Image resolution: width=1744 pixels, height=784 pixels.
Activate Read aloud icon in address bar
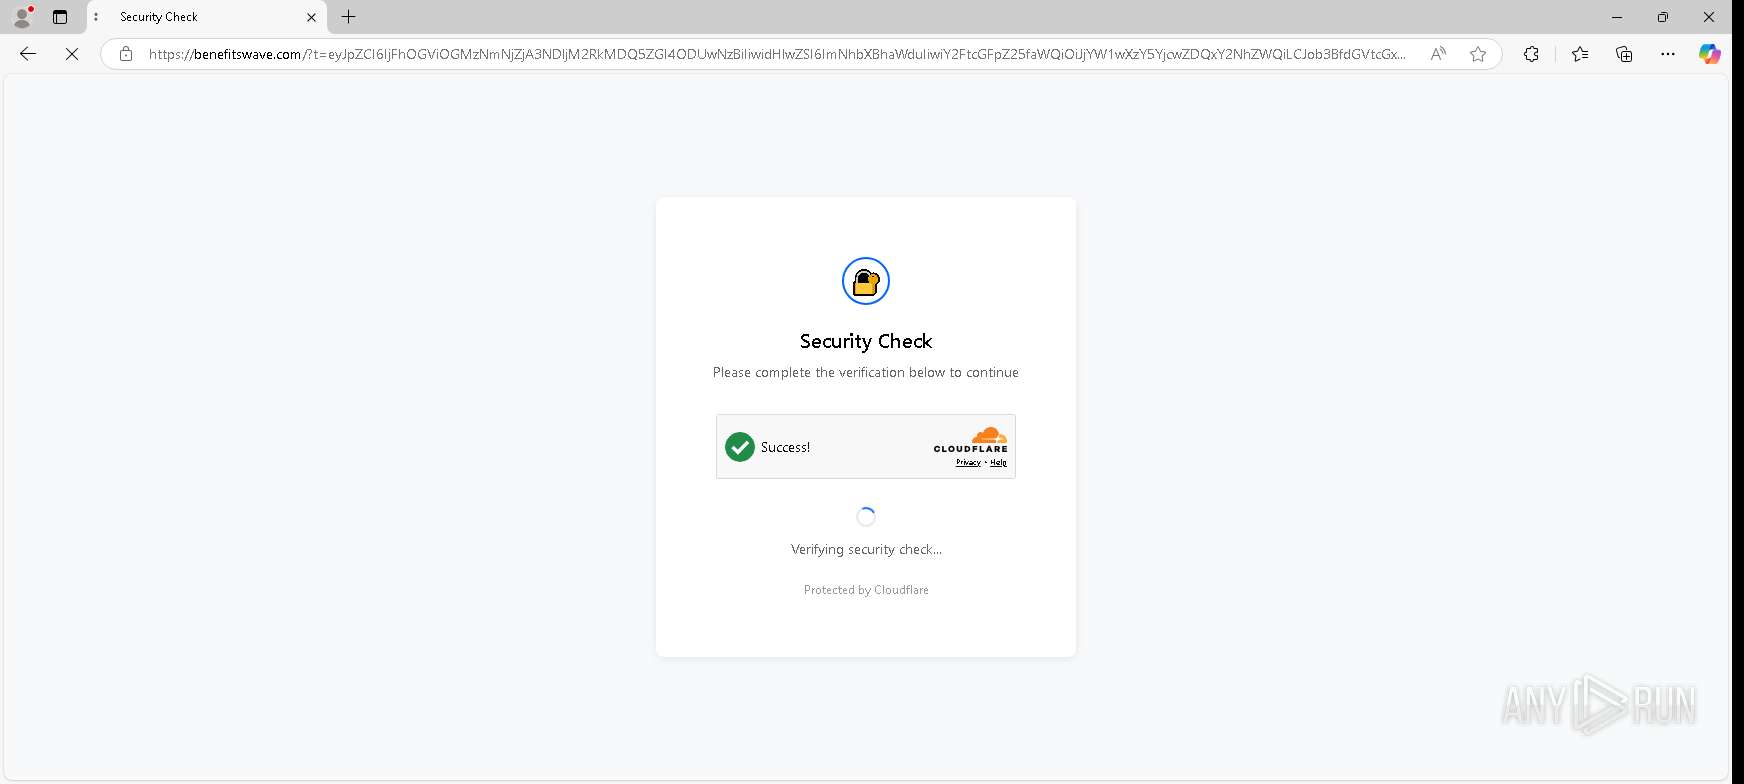(x=1438, y=54)
